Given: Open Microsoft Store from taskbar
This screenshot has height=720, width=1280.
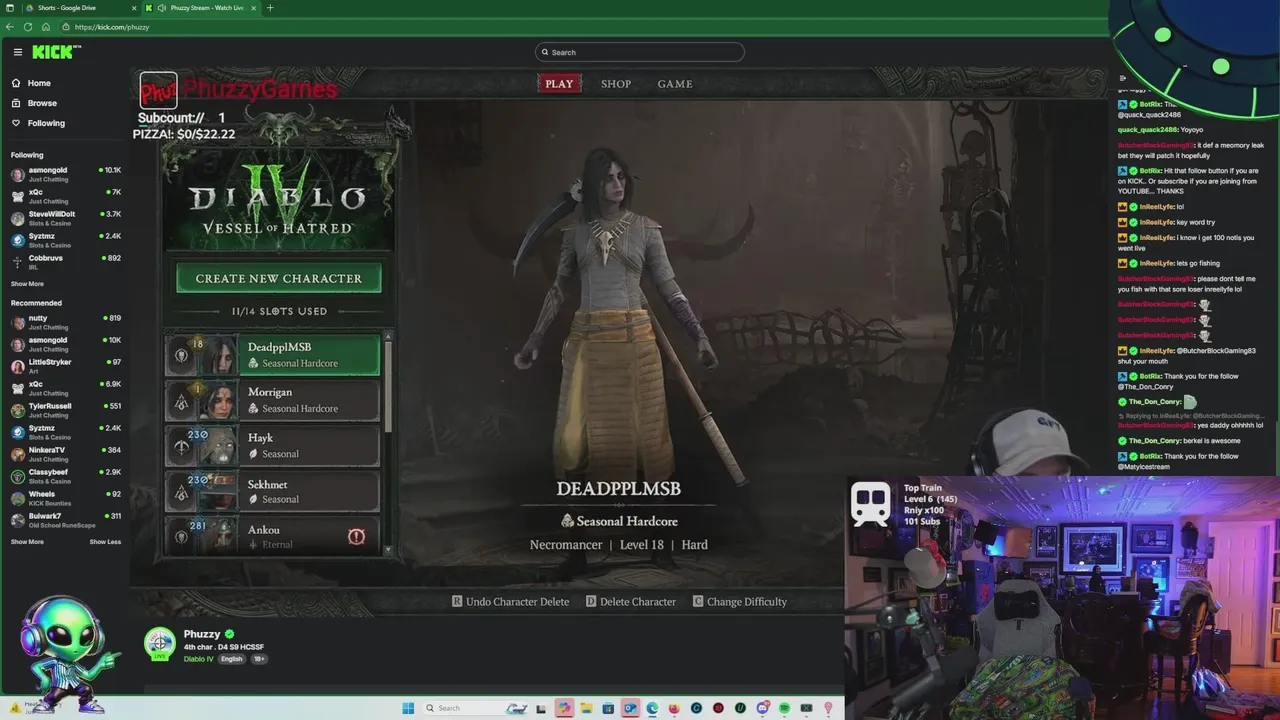Looking at the screenshot, I should pos(607,708).
